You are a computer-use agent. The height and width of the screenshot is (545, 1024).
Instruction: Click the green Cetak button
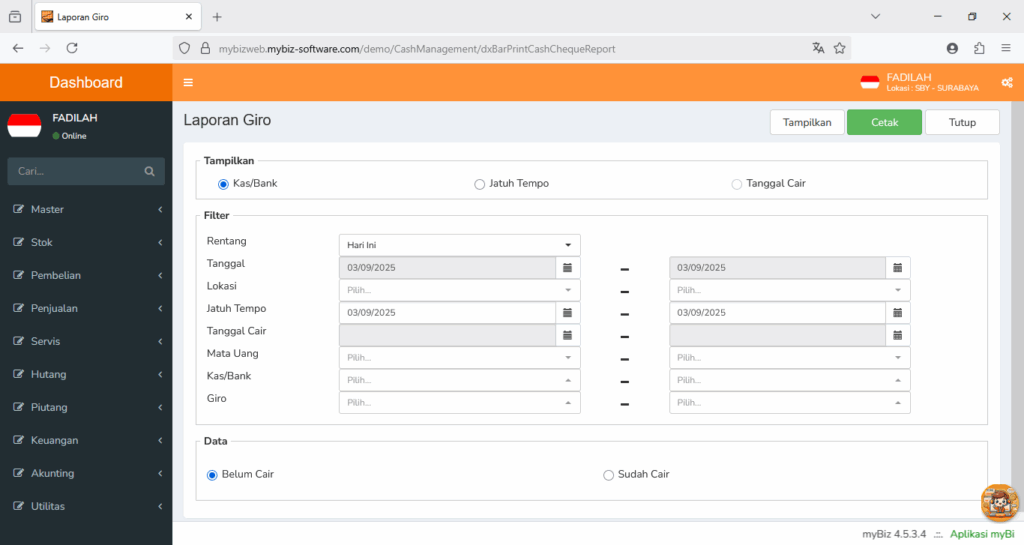tap(884, 123)
